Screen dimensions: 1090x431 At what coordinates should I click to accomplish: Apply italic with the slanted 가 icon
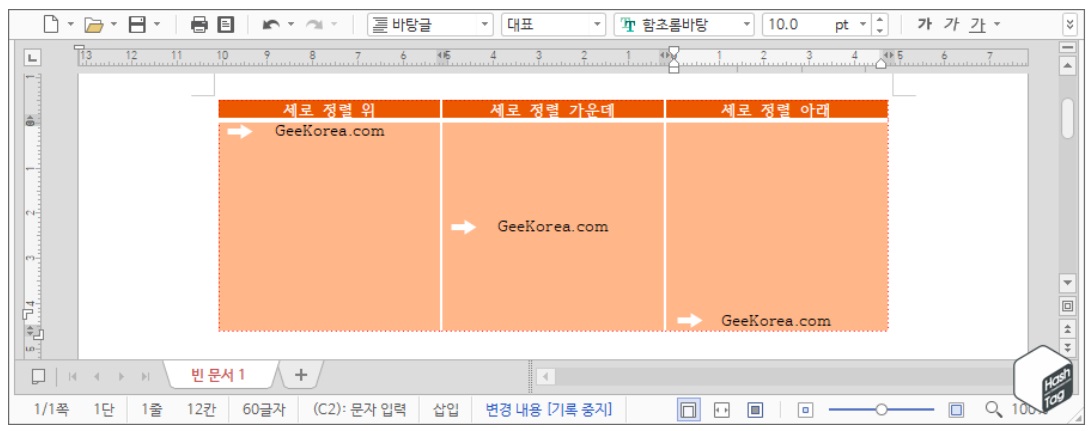[x=951, y=24]
